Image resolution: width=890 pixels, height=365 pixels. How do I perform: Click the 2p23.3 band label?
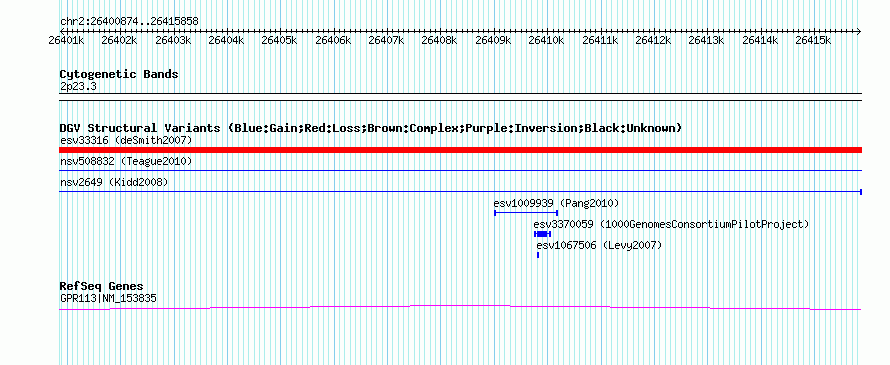tap(78, 86)
